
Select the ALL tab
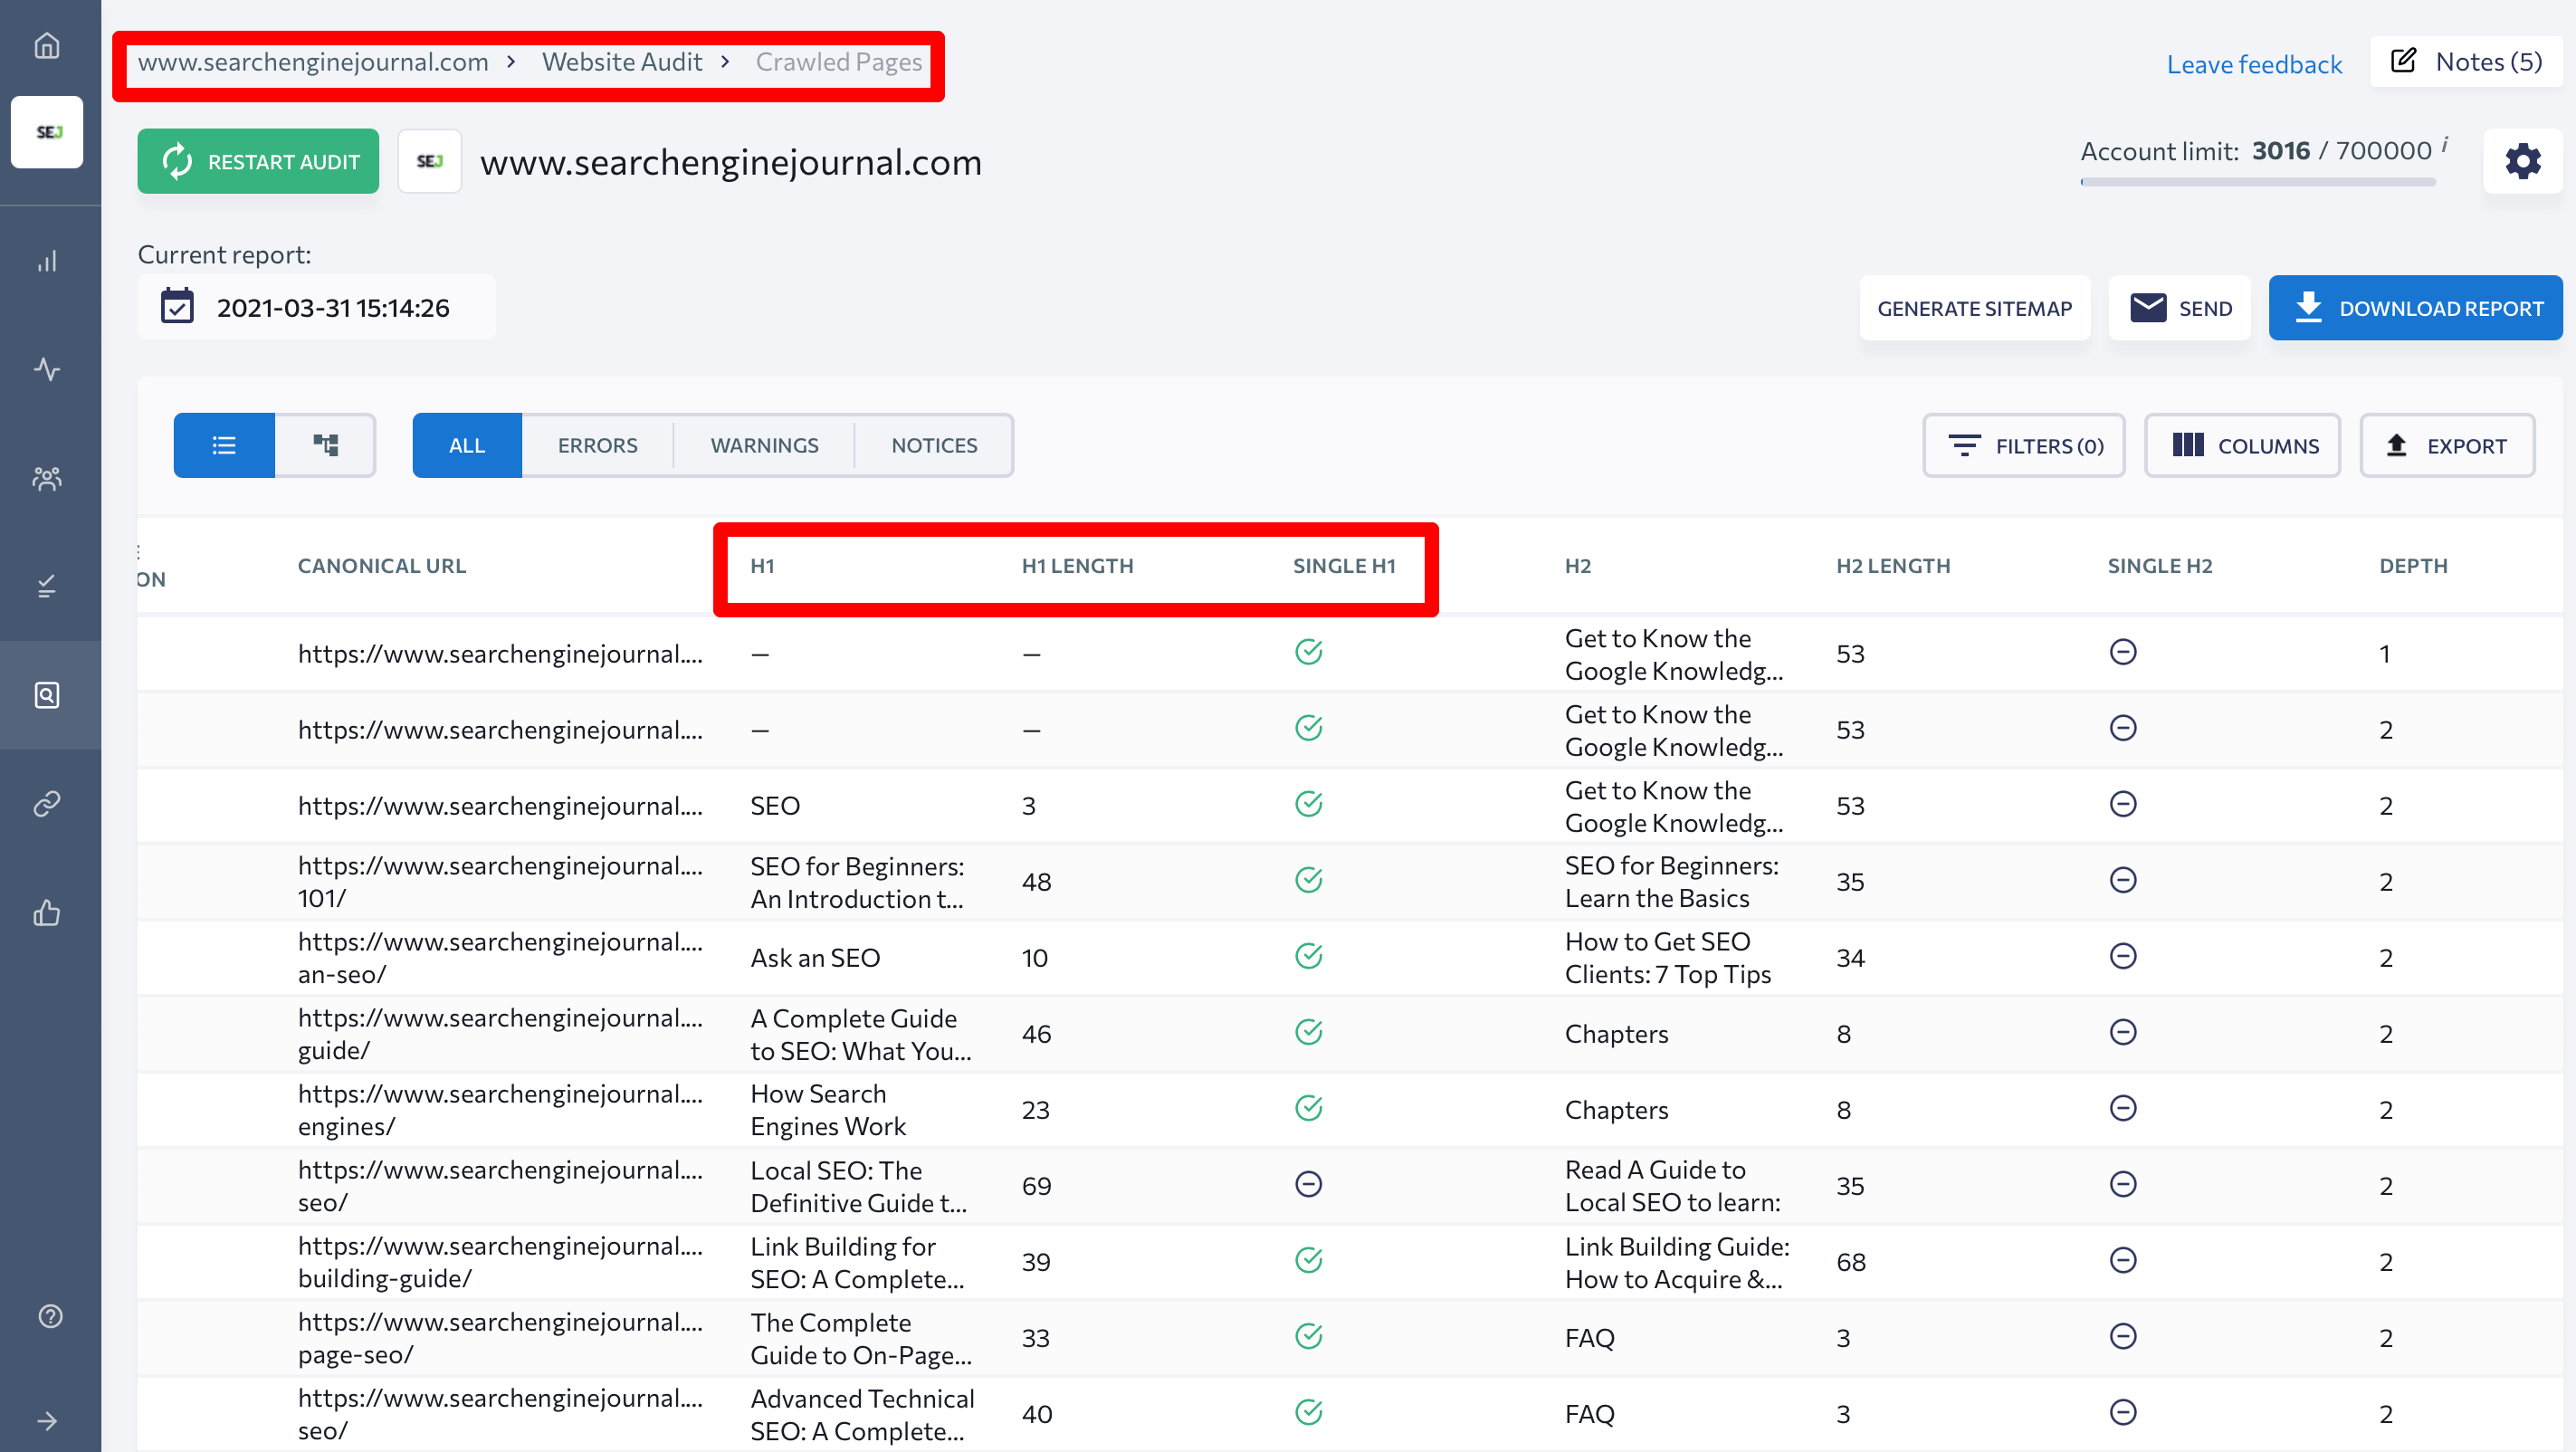point(467,445)
